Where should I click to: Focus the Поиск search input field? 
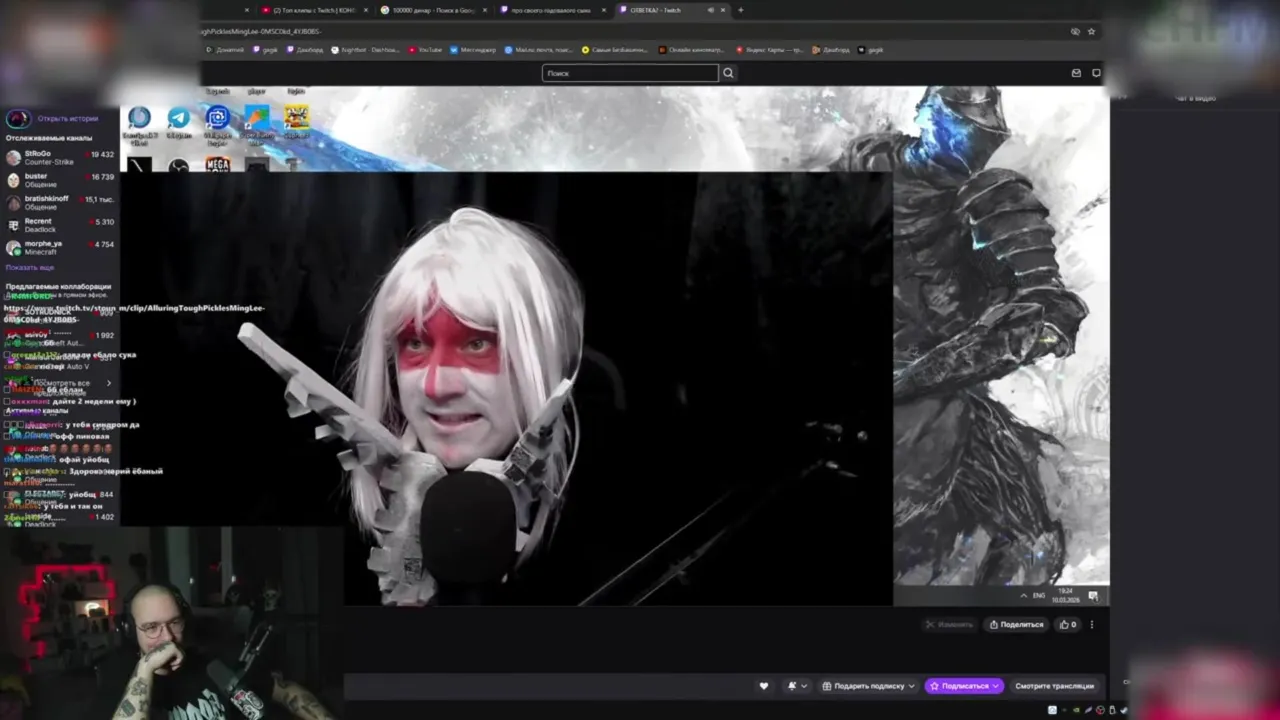click(630, 73)
